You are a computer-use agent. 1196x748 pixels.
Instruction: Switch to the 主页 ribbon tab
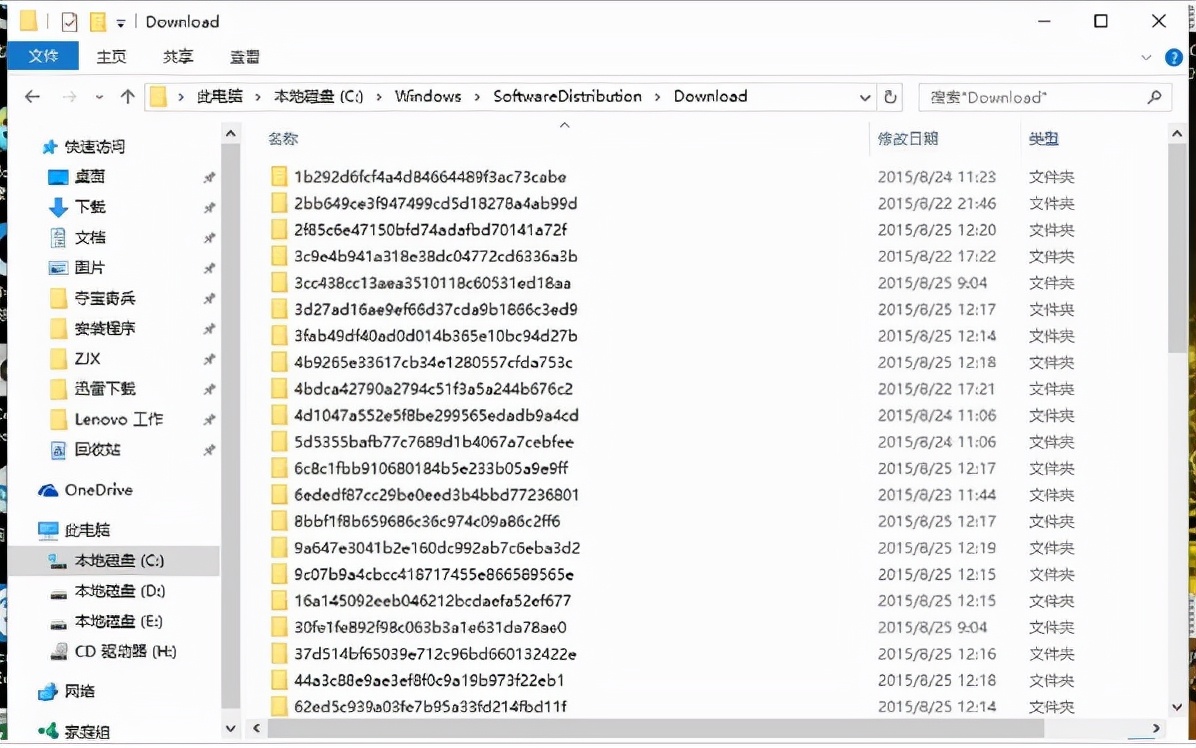pyautogui.click(x=111, y=57)
